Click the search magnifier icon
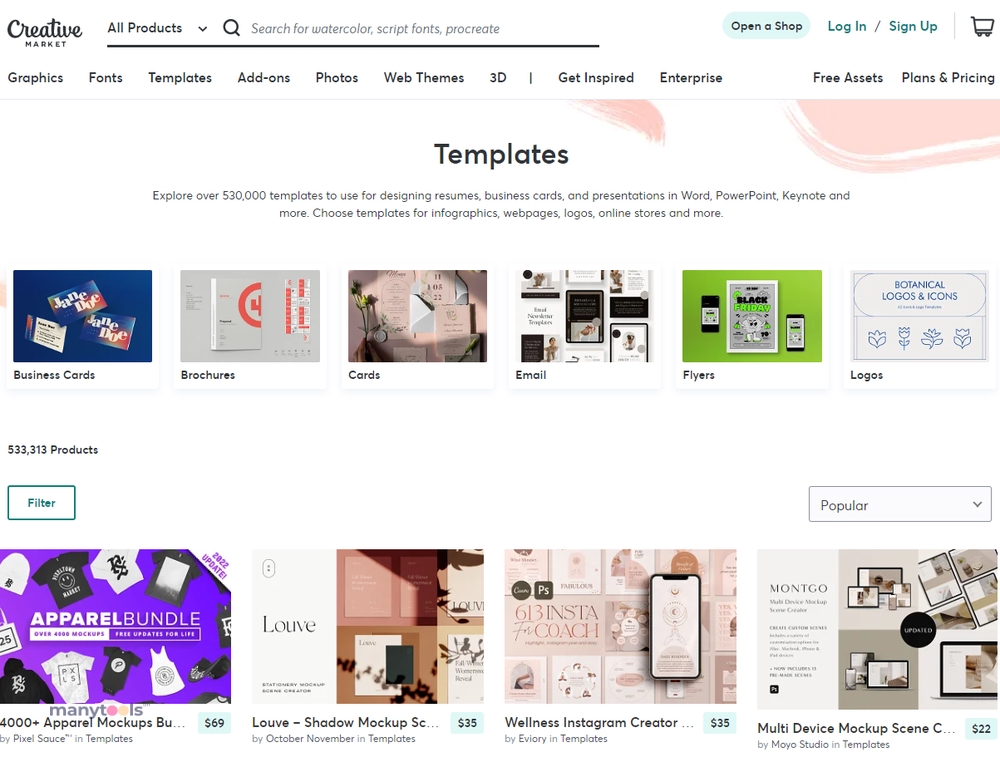This screenshot has height=757, width=1000. pos(232,28)
